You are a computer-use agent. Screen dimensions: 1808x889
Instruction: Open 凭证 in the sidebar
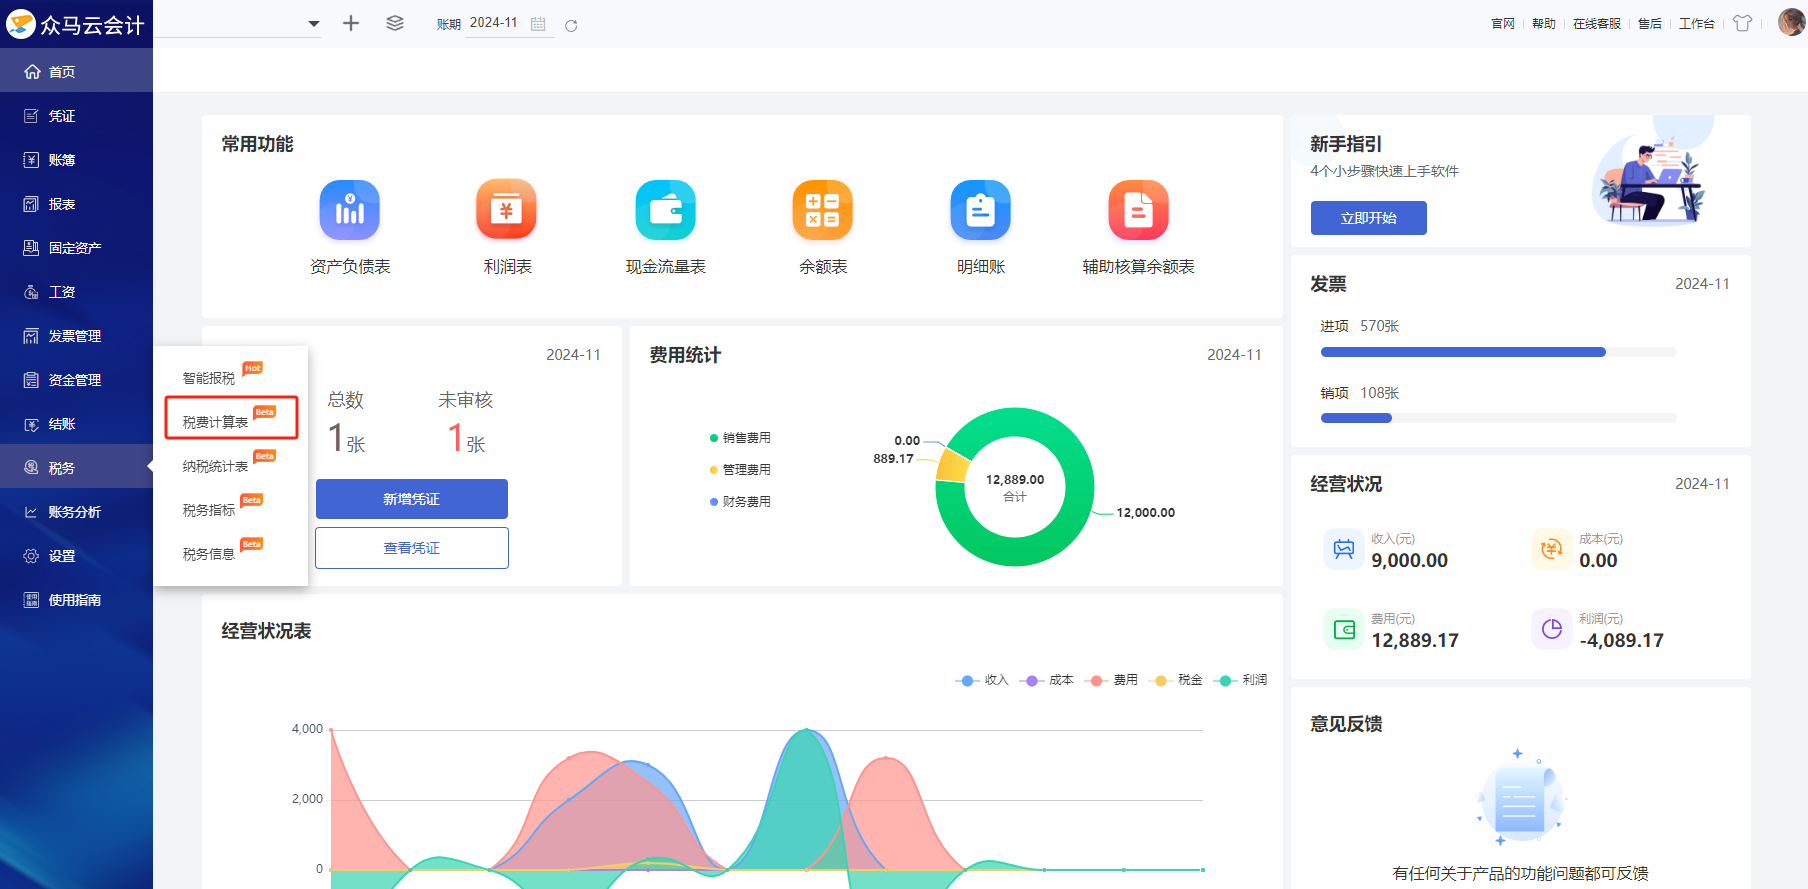pyautogui.click(x=76, y=116)
